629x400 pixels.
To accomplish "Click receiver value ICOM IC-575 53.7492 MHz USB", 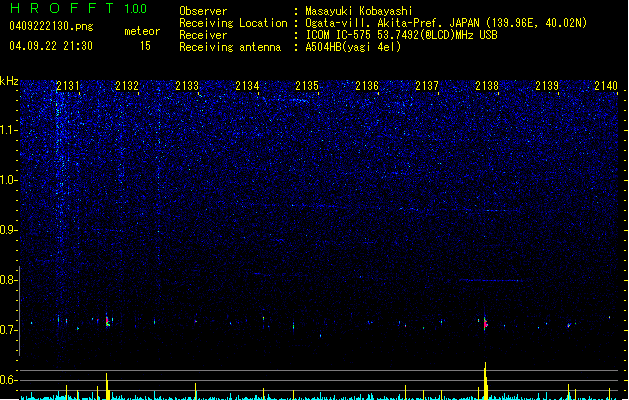I will tap(402, 35).
